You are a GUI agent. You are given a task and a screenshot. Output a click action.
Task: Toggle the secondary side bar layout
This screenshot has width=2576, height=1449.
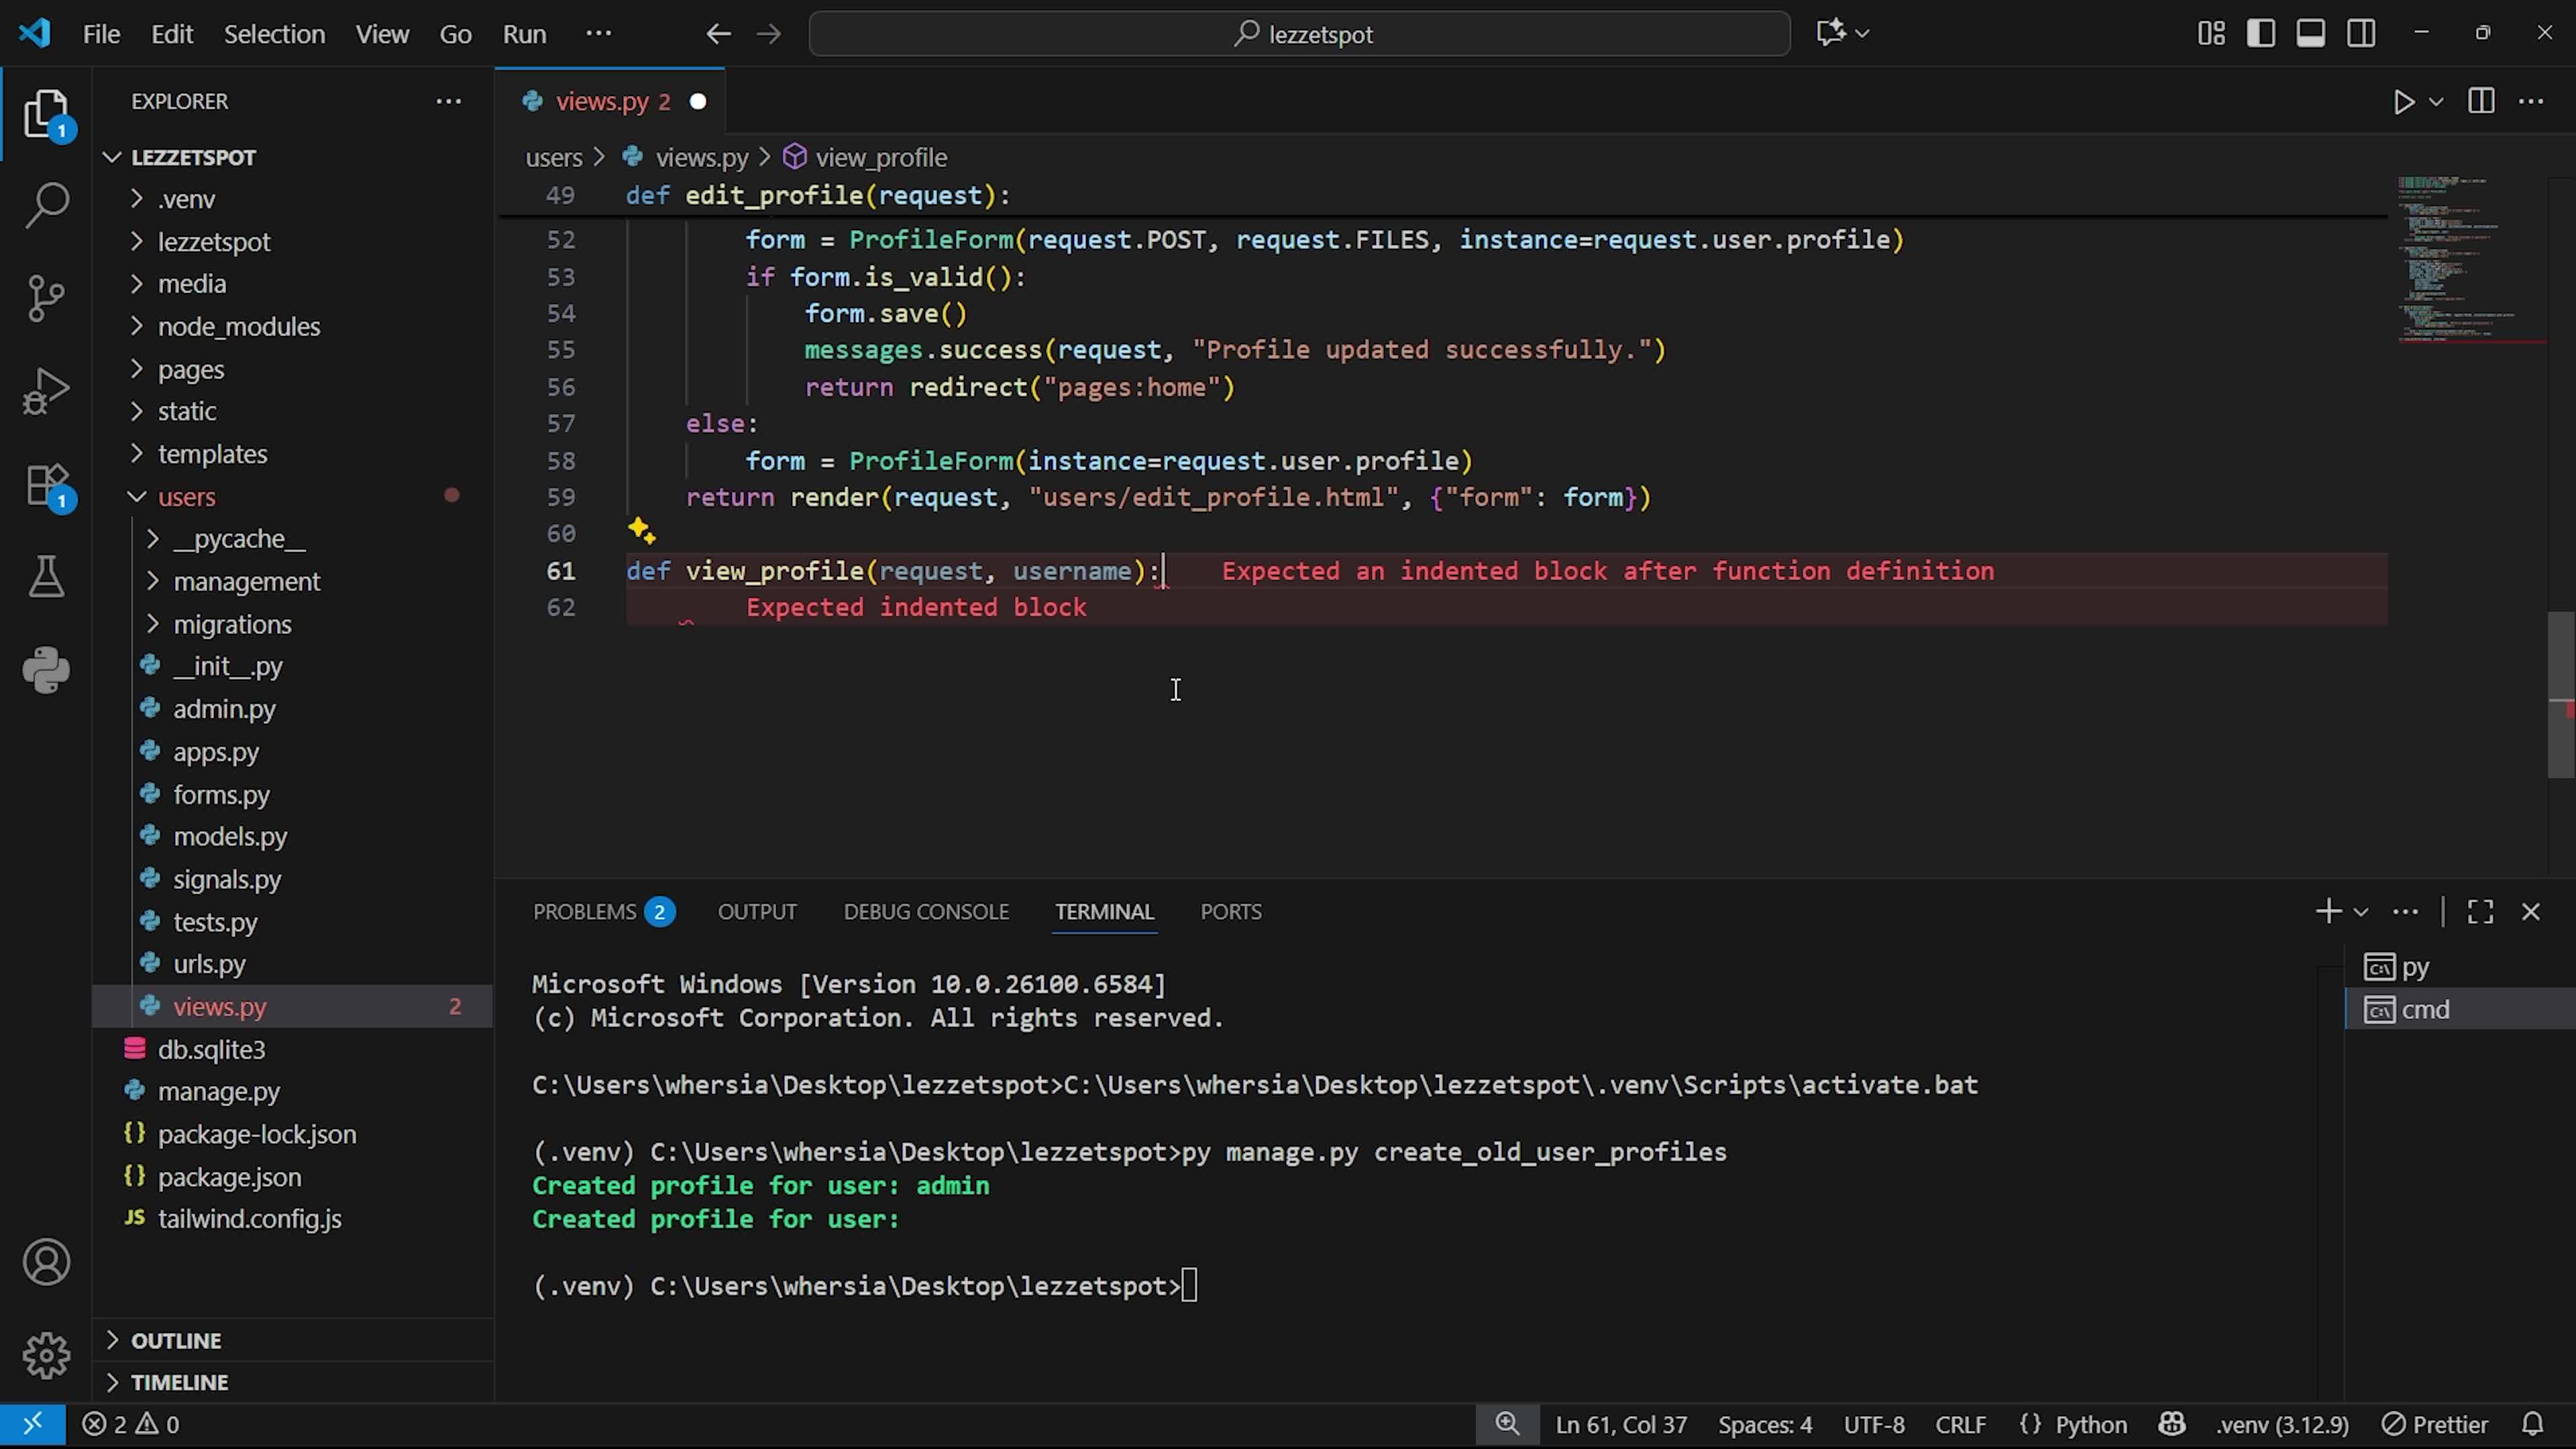(x=2362, y=33)
